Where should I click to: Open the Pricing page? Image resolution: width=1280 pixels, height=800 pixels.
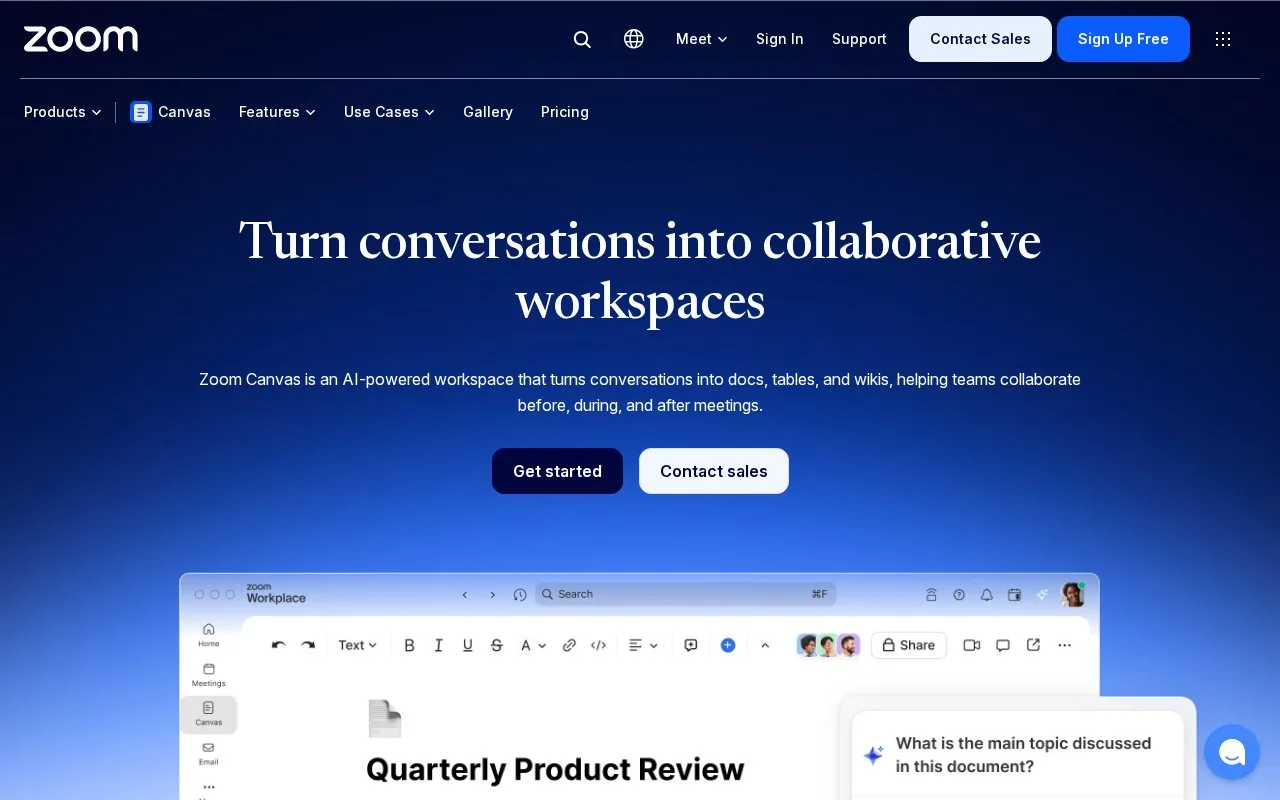[x=565, y=112]
